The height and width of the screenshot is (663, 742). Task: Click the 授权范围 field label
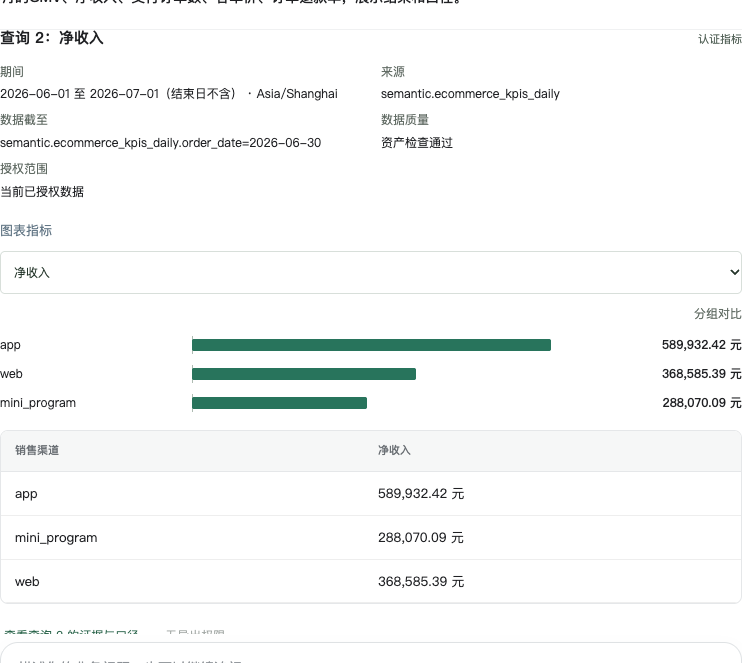(x=24, y=169)
